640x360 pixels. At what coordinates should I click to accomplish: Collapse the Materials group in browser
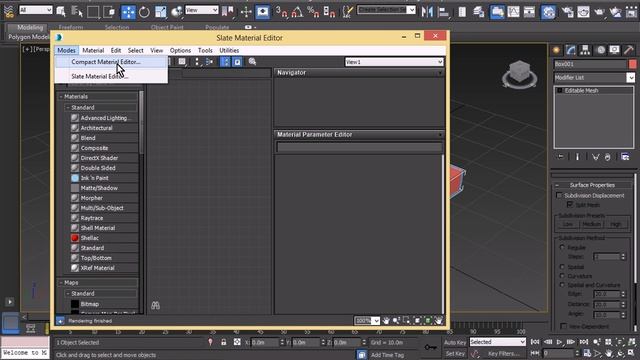point(61,97)
